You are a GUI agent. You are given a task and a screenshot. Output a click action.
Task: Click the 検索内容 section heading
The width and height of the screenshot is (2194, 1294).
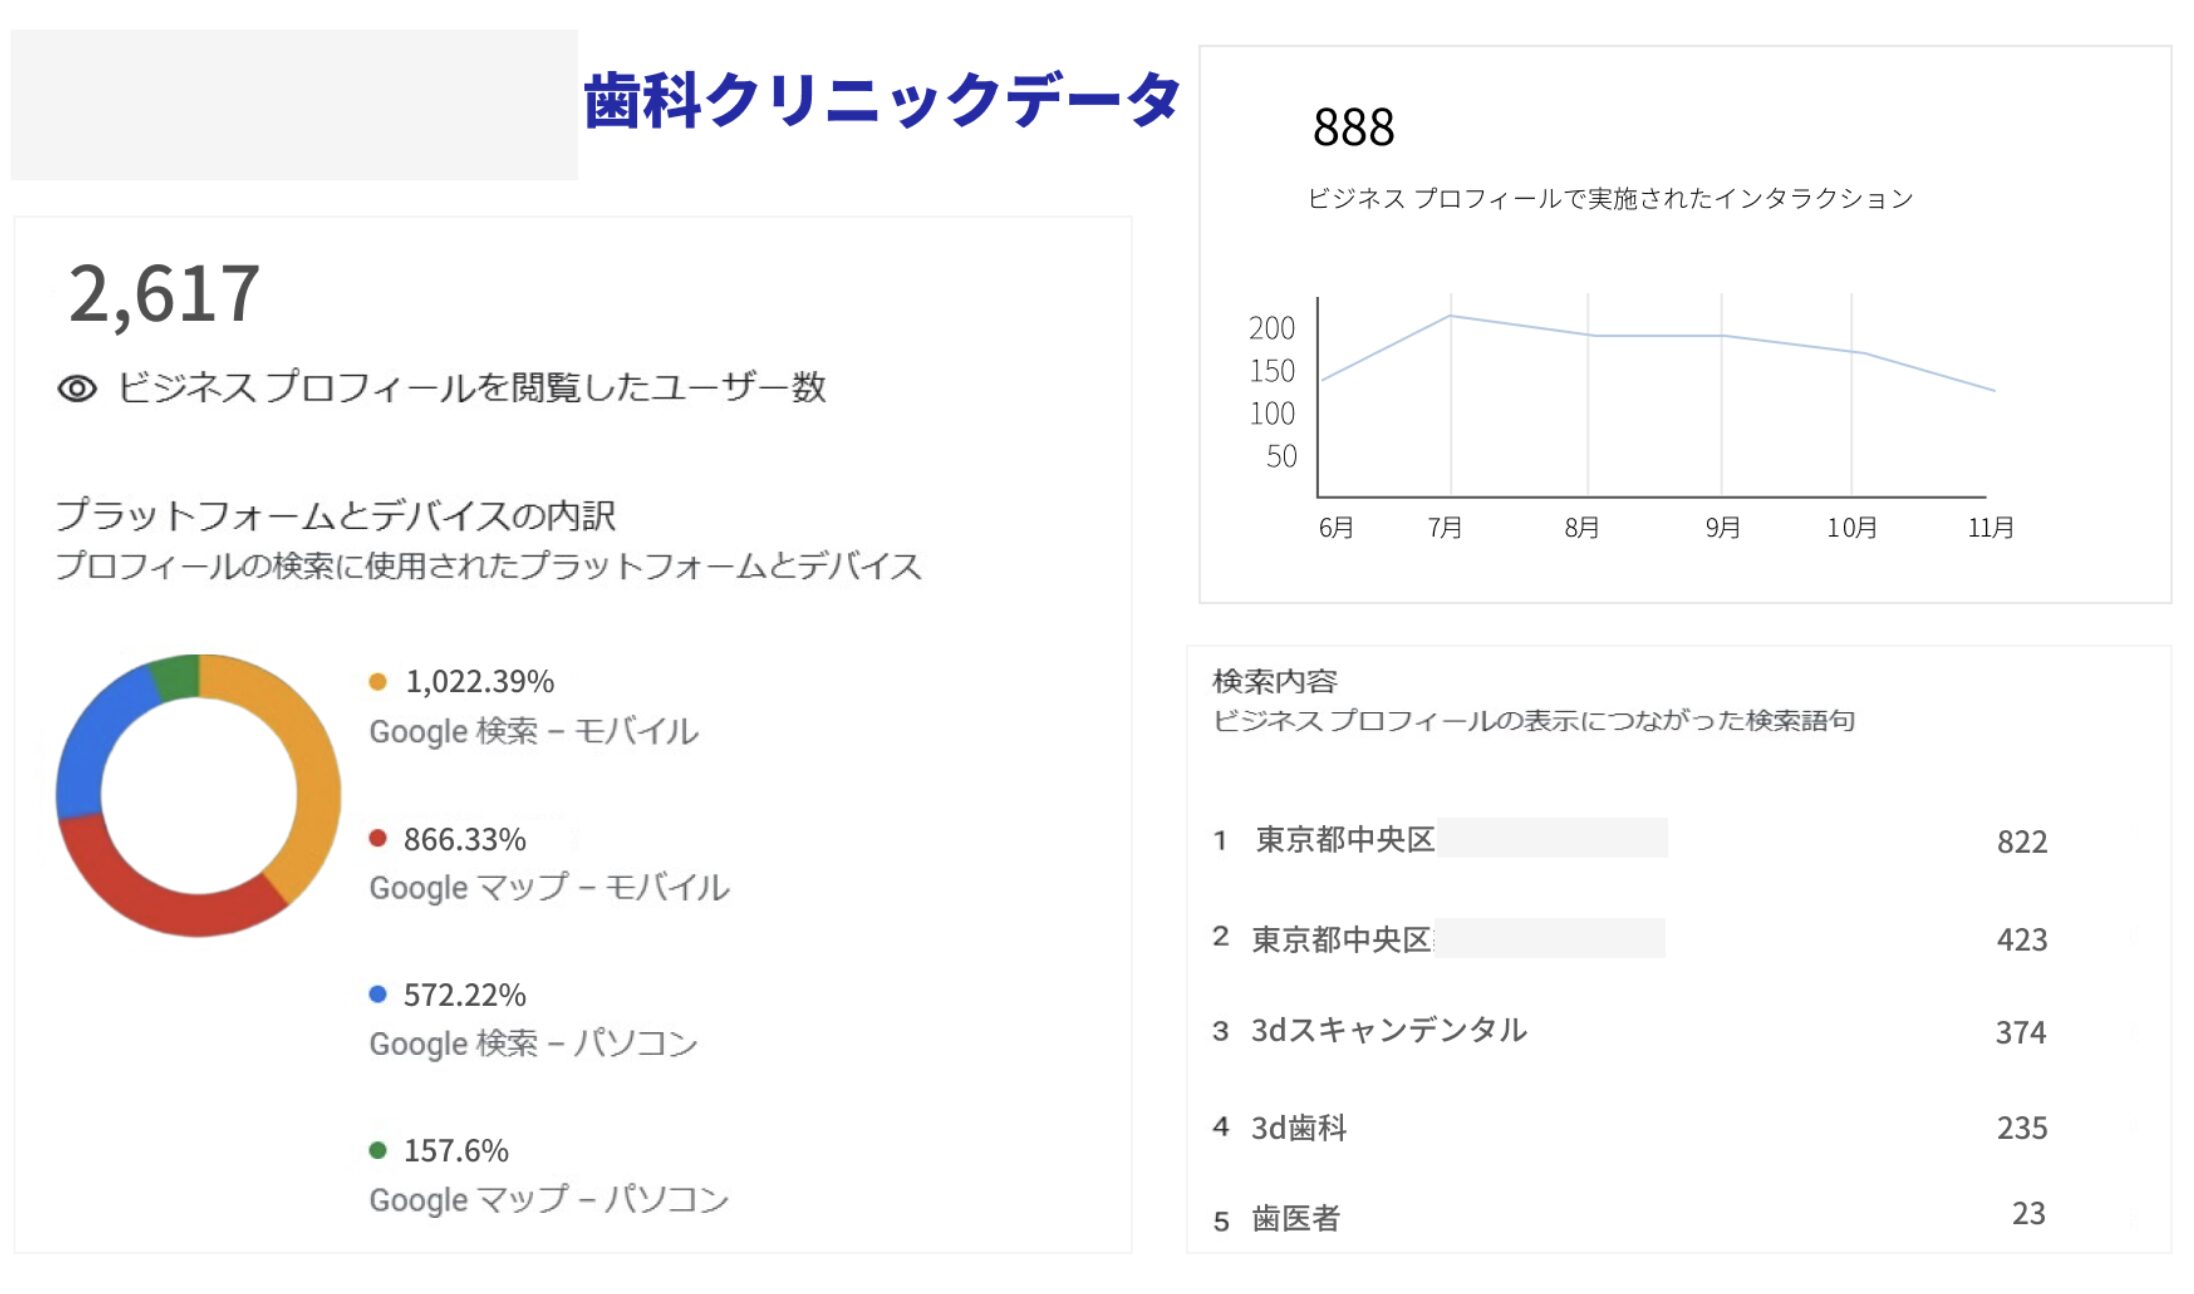1274,681
